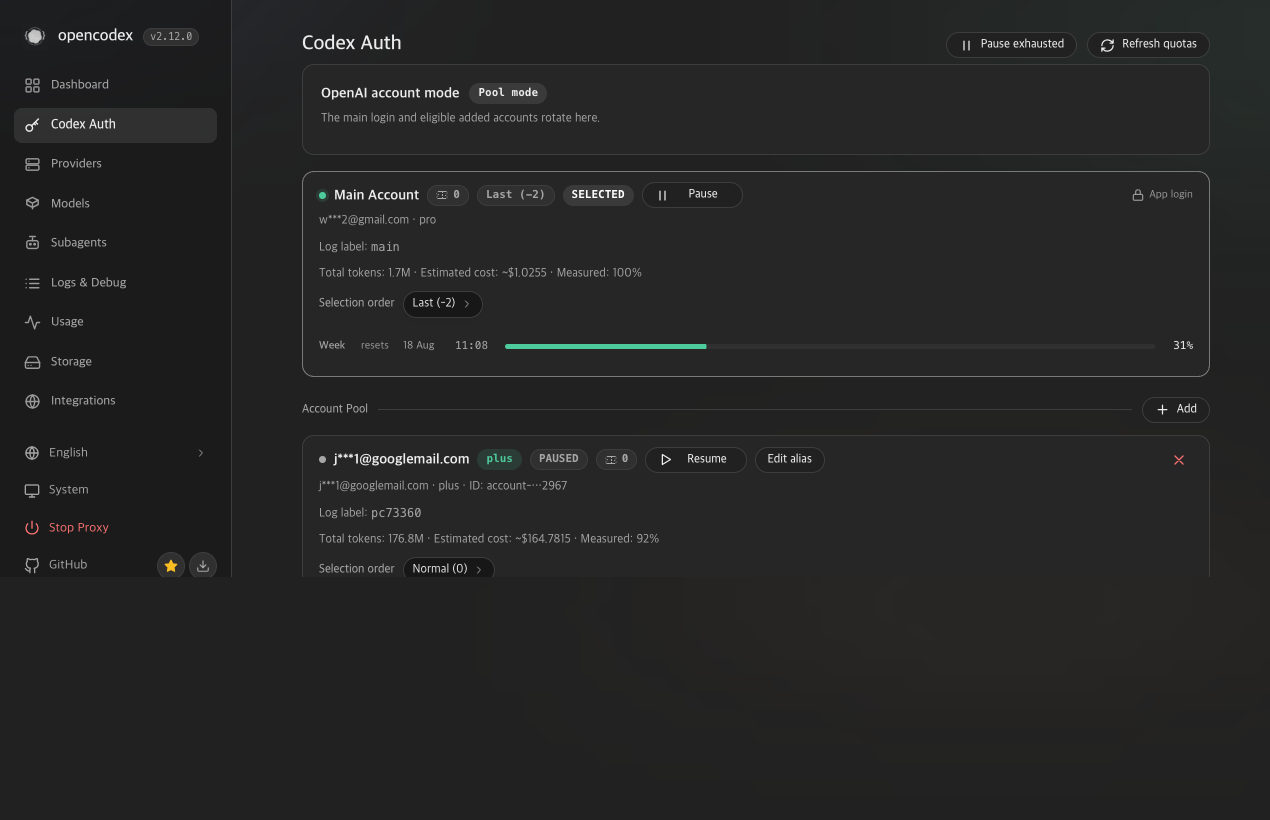Click Log label value main
1270x820 pixels.
[x=385, y=247]
